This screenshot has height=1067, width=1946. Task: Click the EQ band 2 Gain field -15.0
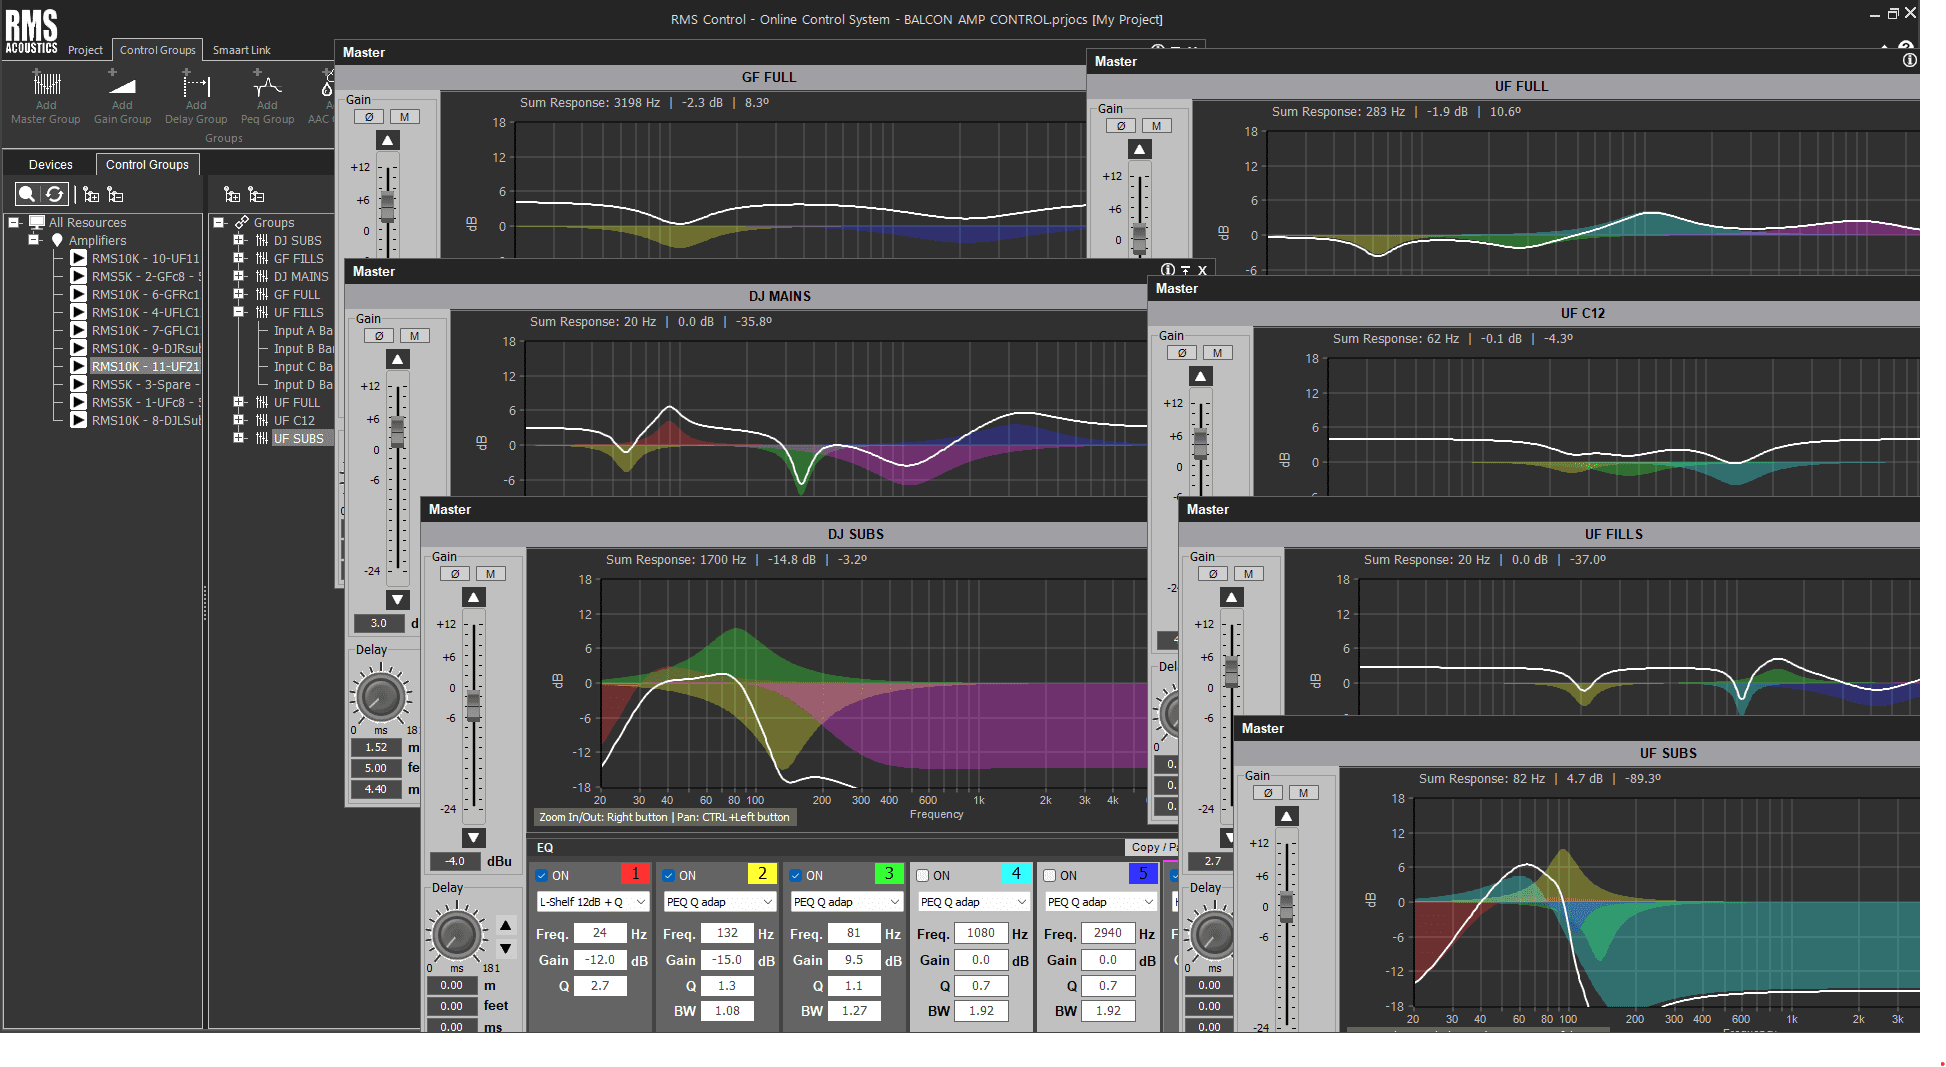tap(727, 960)
